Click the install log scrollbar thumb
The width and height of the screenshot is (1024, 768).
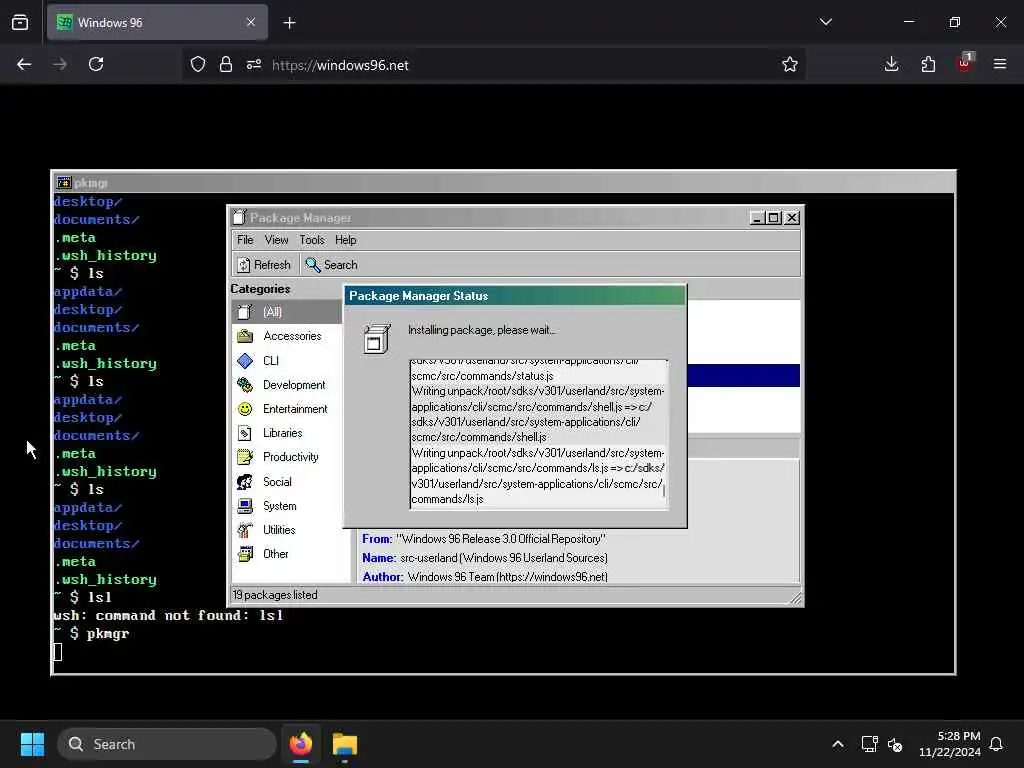(664, 490)
